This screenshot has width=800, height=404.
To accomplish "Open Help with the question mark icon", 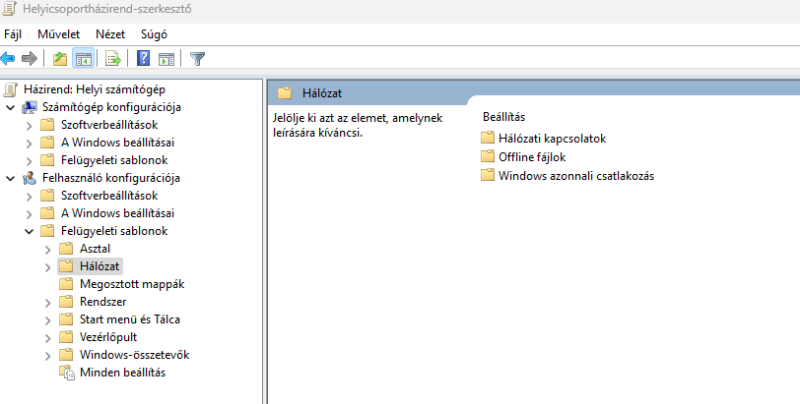I will point(143,59).
